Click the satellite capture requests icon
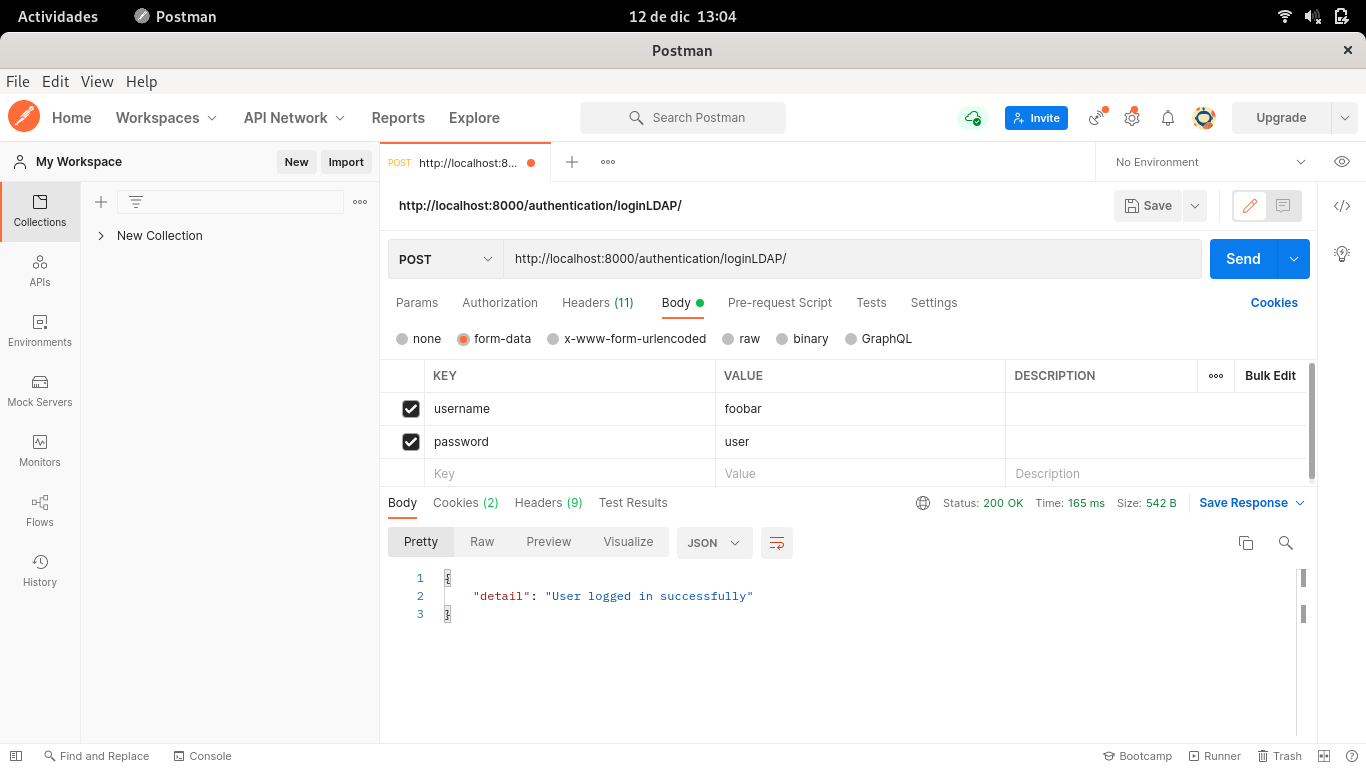The height and width of the screenshot is (768, 1366). coord(1098,118)
